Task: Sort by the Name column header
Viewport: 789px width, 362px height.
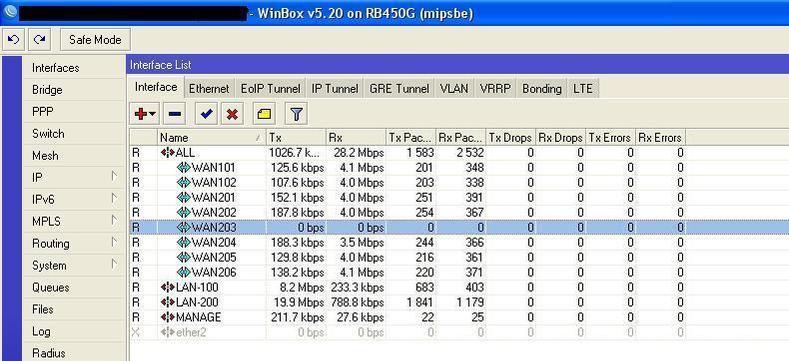Action: click(x=211, y=137)
